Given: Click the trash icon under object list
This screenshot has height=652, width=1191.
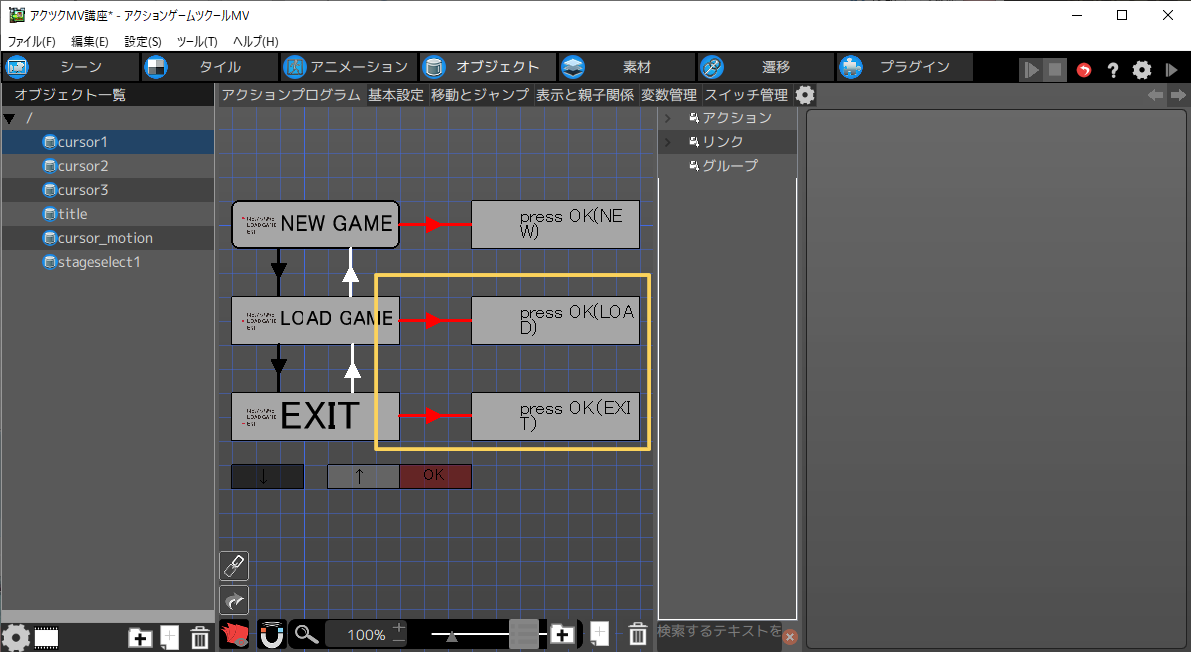Looking at the screenshot, I should pos(199,637).
